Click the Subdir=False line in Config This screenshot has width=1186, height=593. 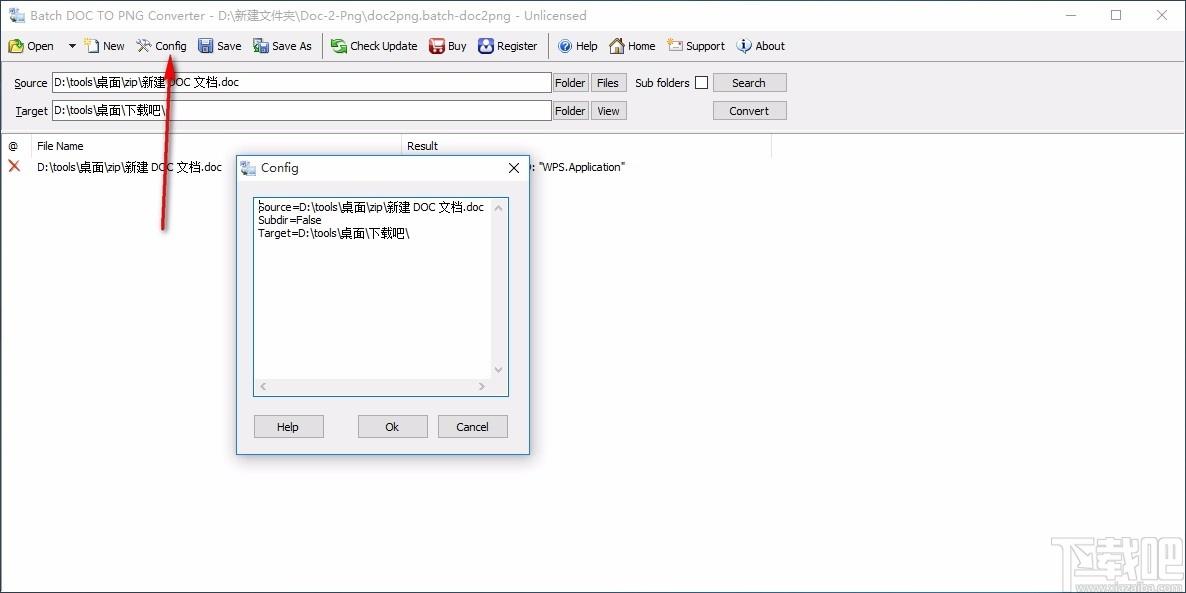[290, 220]
